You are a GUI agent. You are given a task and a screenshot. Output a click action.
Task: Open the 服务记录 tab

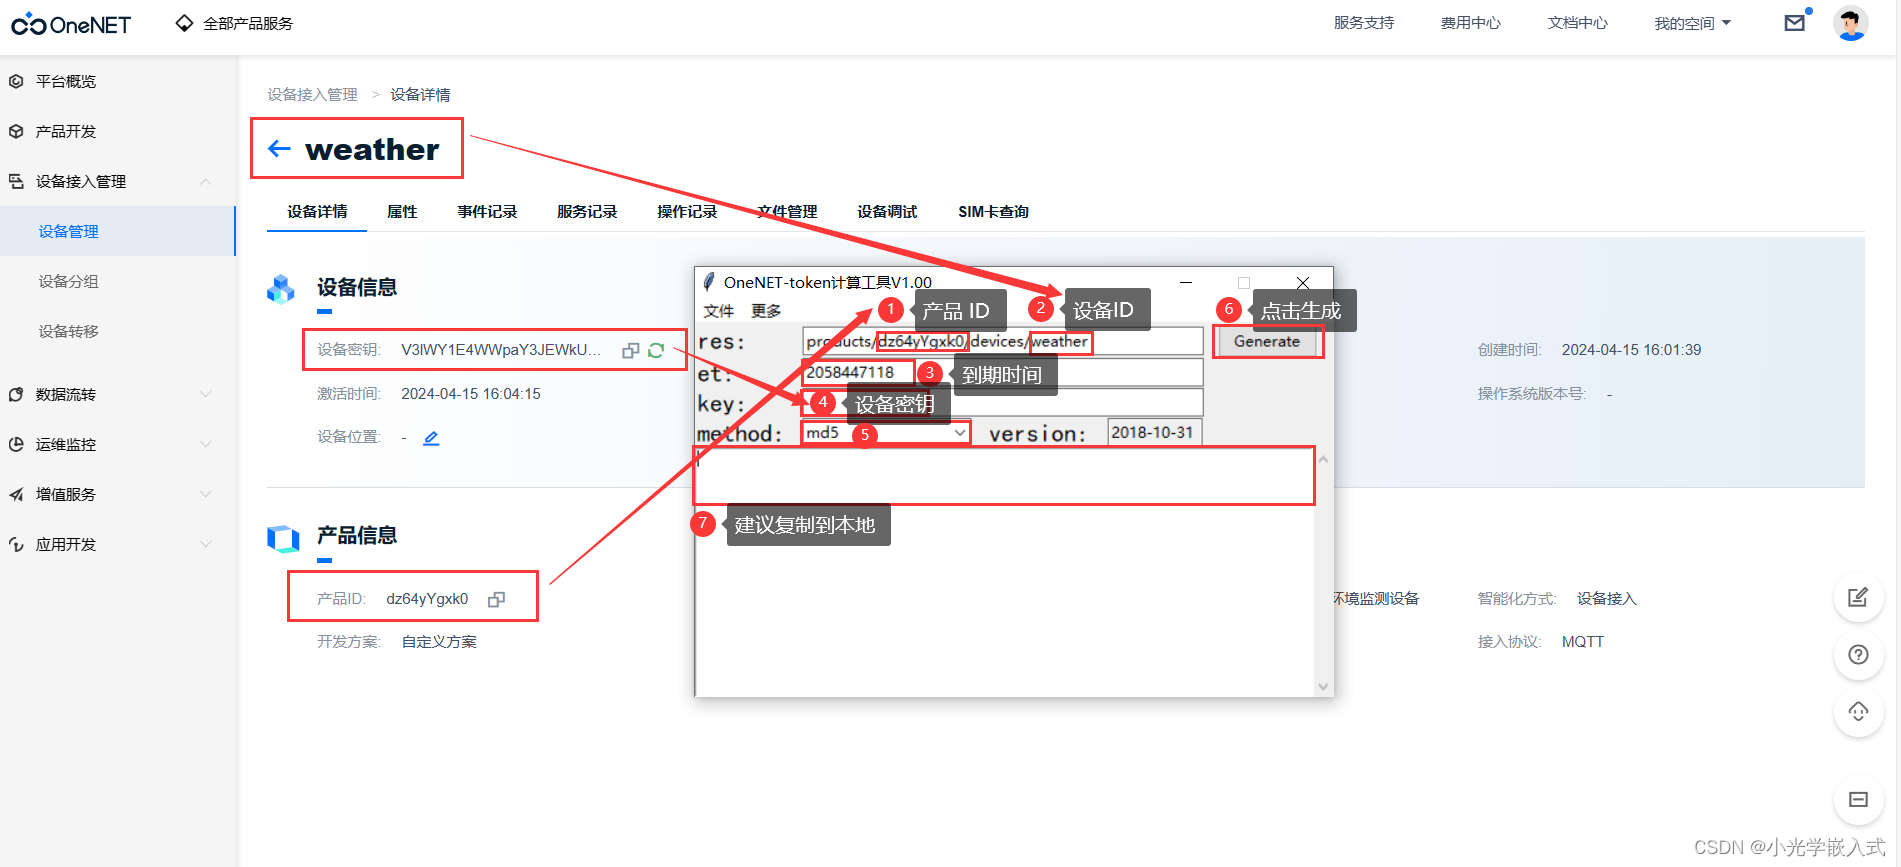(x=587, y=211)
